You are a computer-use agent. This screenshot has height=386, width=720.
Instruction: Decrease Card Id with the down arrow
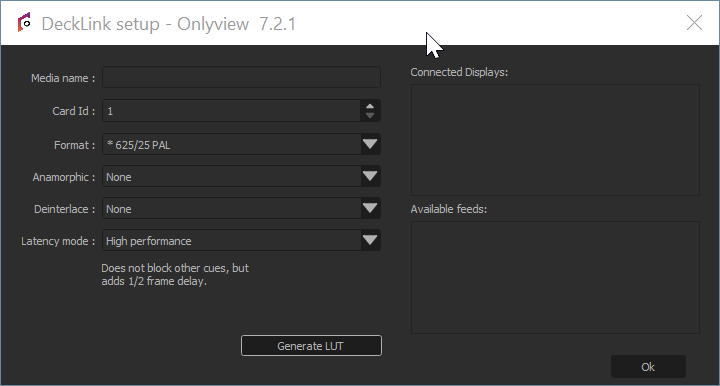(370, 116)
